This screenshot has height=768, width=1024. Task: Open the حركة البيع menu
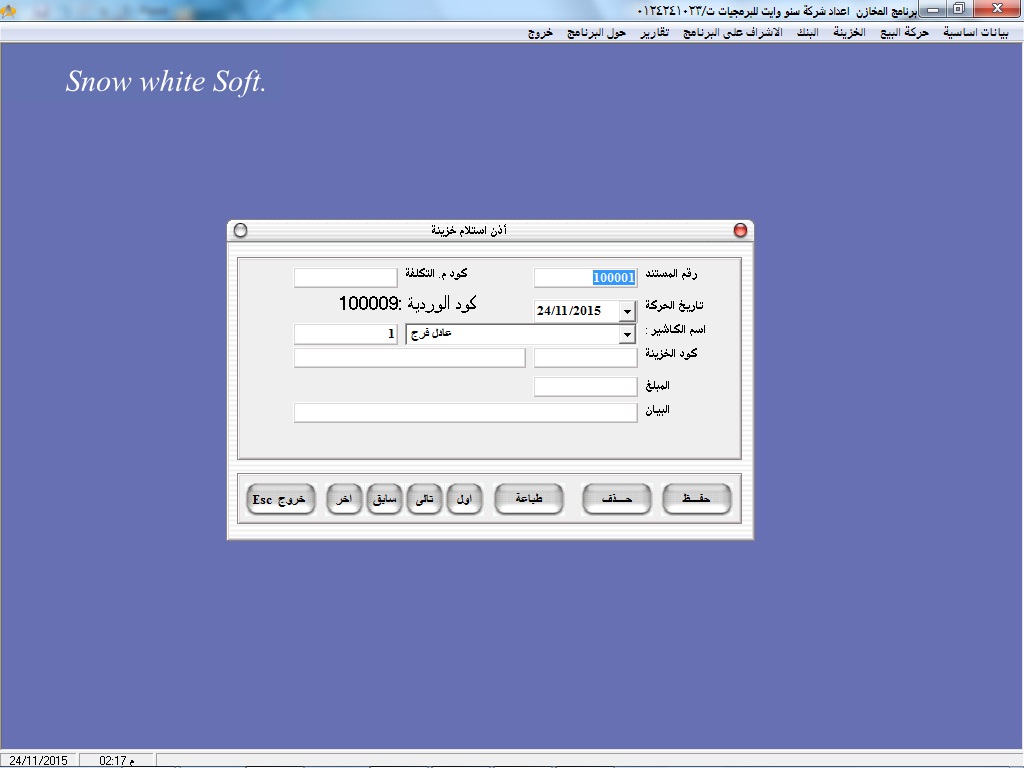[904, 32]
